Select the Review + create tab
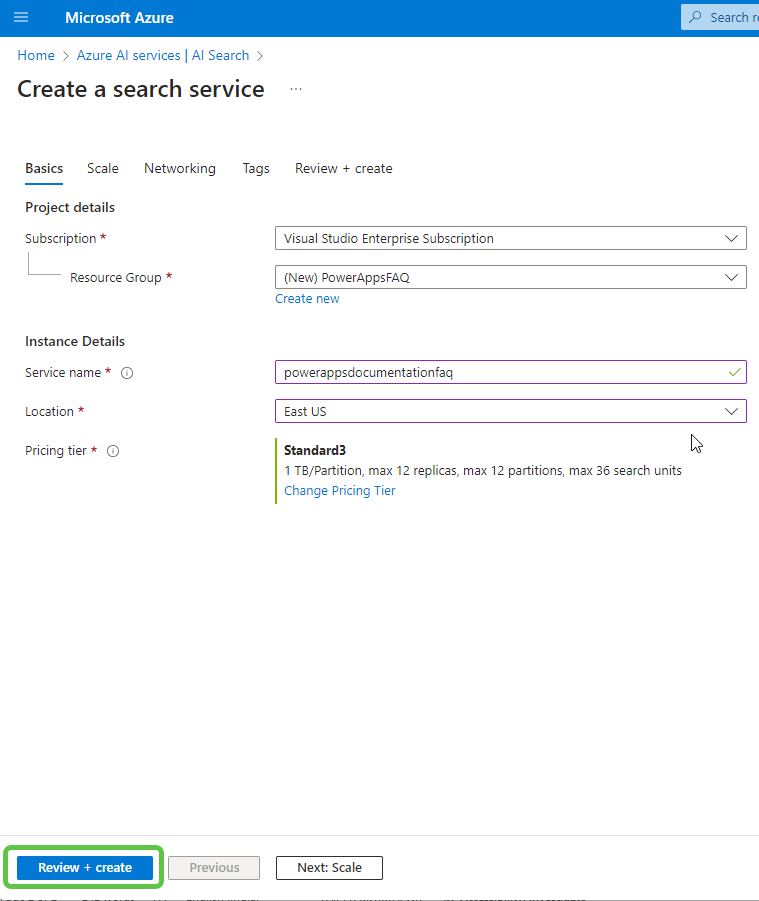The height and width of the screenshot is (901, 759). 343,168
